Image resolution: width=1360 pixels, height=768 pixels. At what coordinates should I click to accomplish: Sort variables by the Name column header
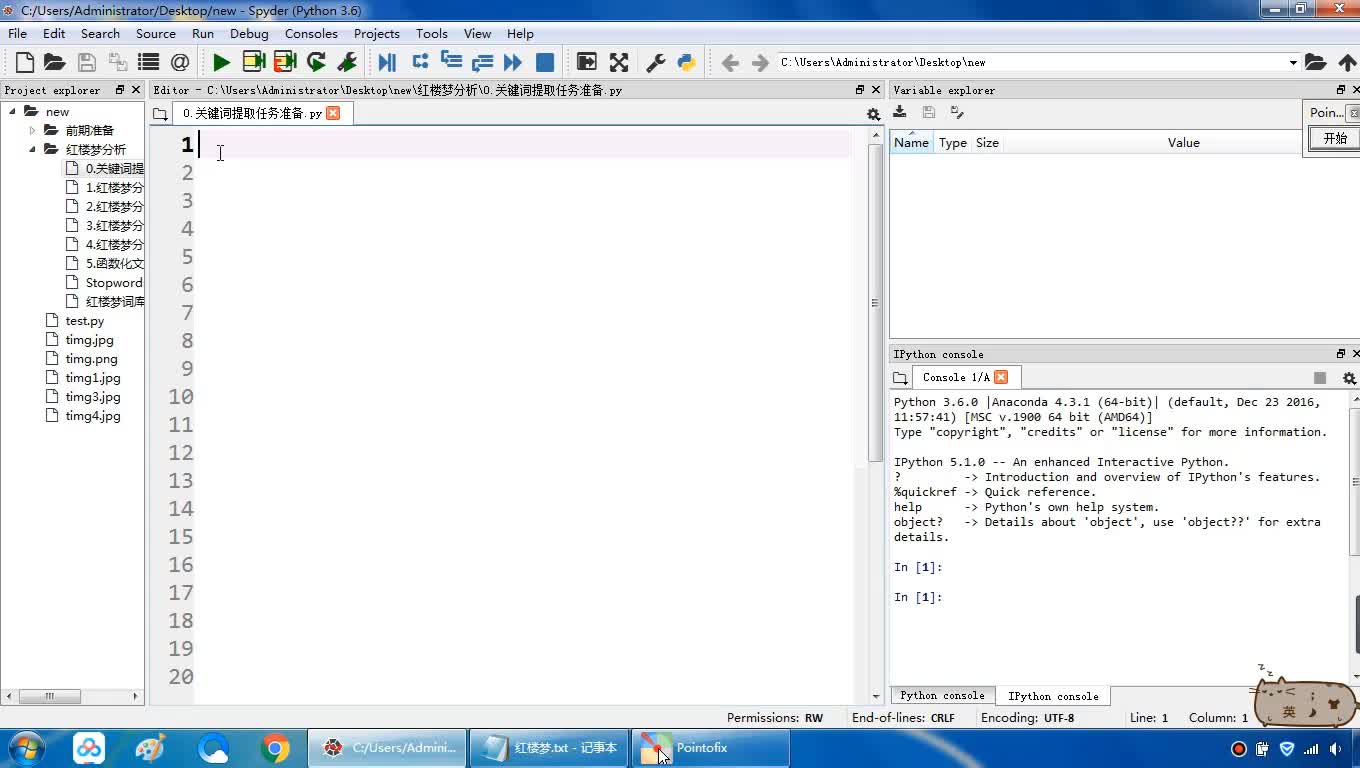[911, 143]
